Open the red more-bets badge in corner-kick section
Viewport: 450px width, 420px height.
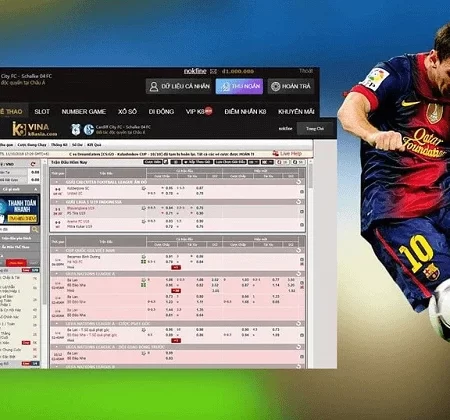[176, 341]
